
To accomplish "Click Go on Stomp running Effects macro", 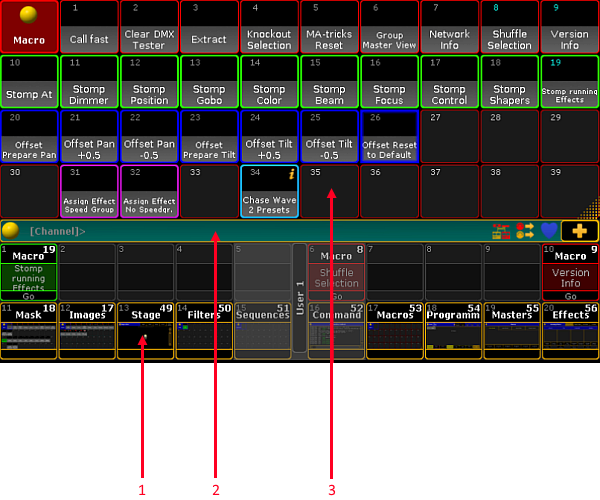I will [x=29, y=296].
